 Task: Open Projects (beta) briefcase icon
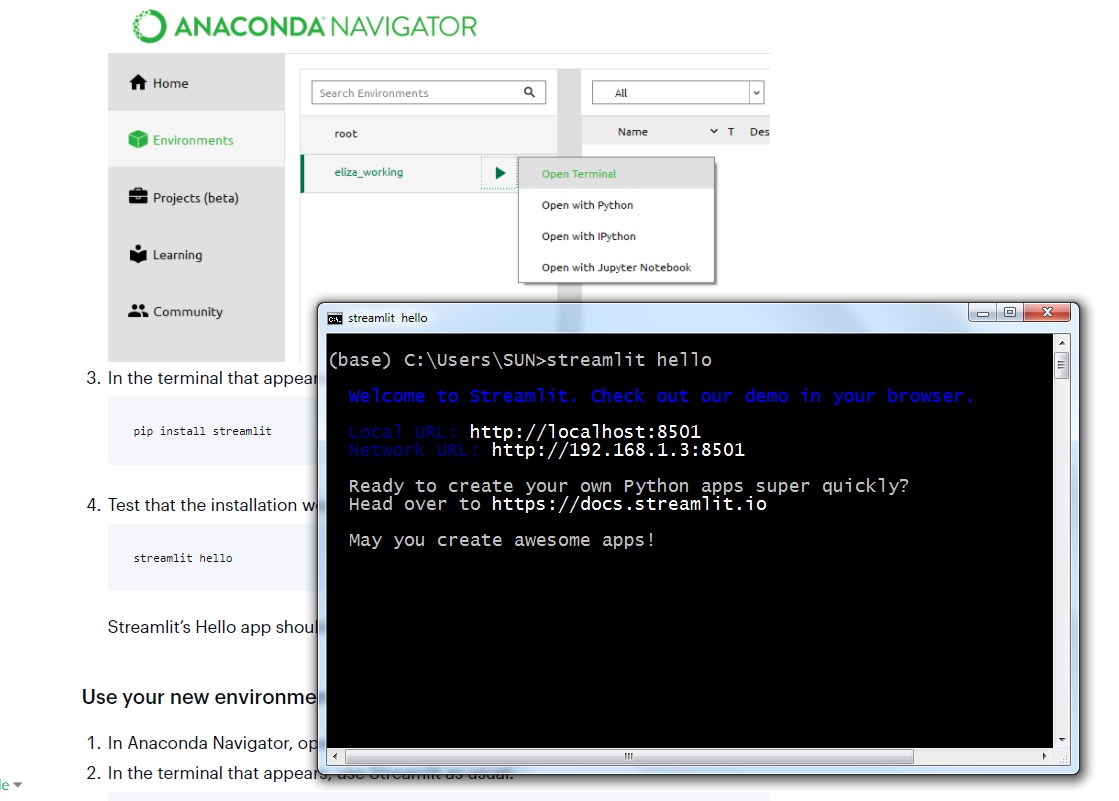click(138, 197)
